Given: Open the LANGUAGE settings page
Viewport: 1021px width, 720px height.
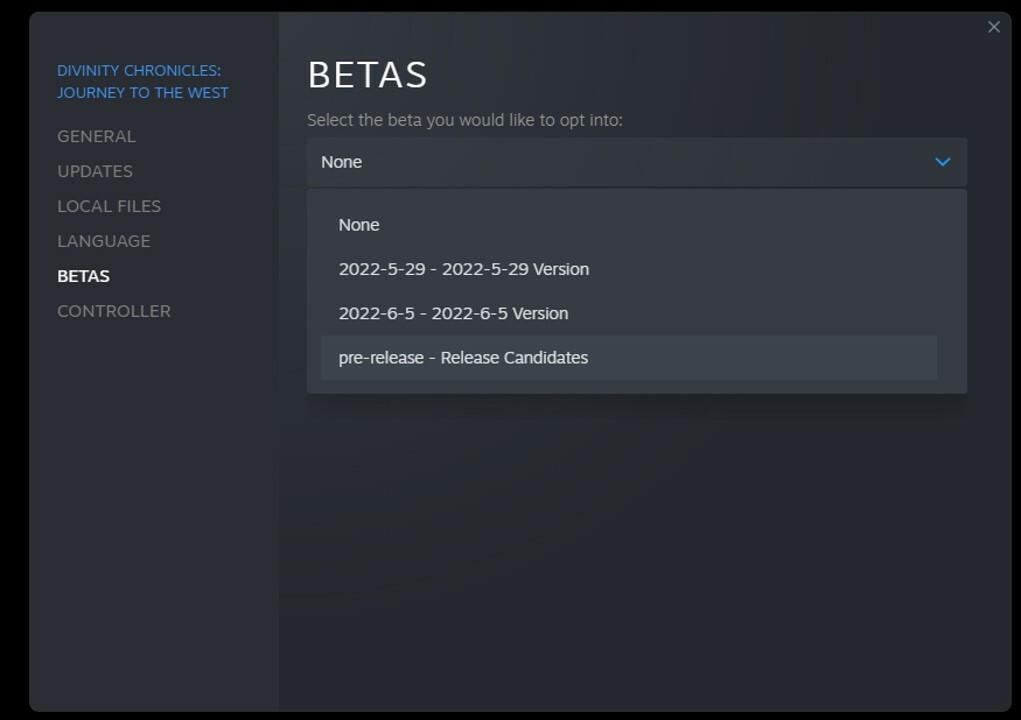Looking at the screenshot, I should pos(104,241).
